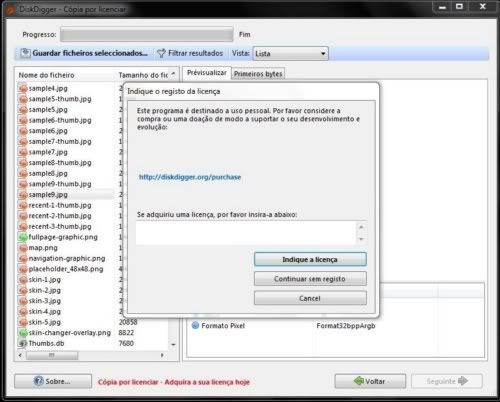Click inside the license key text field
This screenshot has width=500, height=402.
pos(246,233)
